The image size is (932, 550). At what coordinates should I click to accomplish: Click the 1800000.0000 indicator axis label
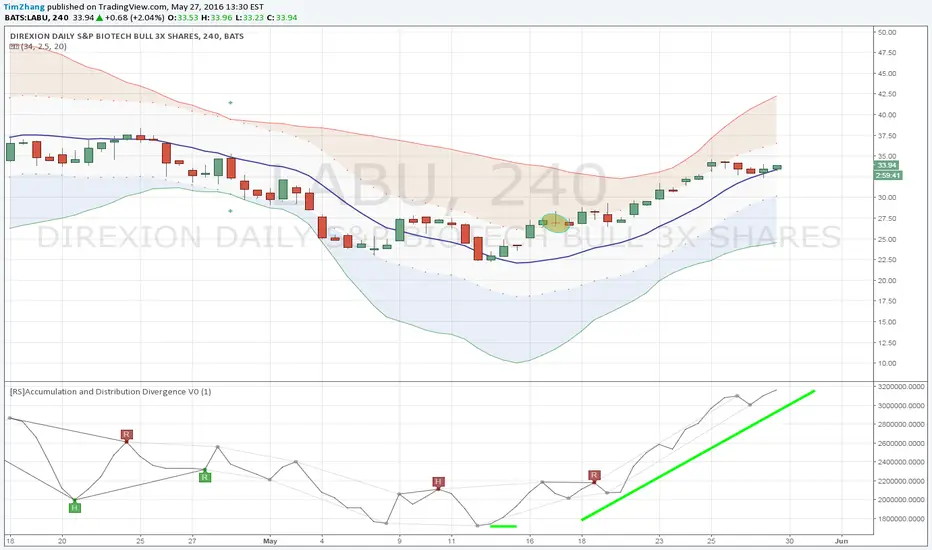(x=900, y=519)
